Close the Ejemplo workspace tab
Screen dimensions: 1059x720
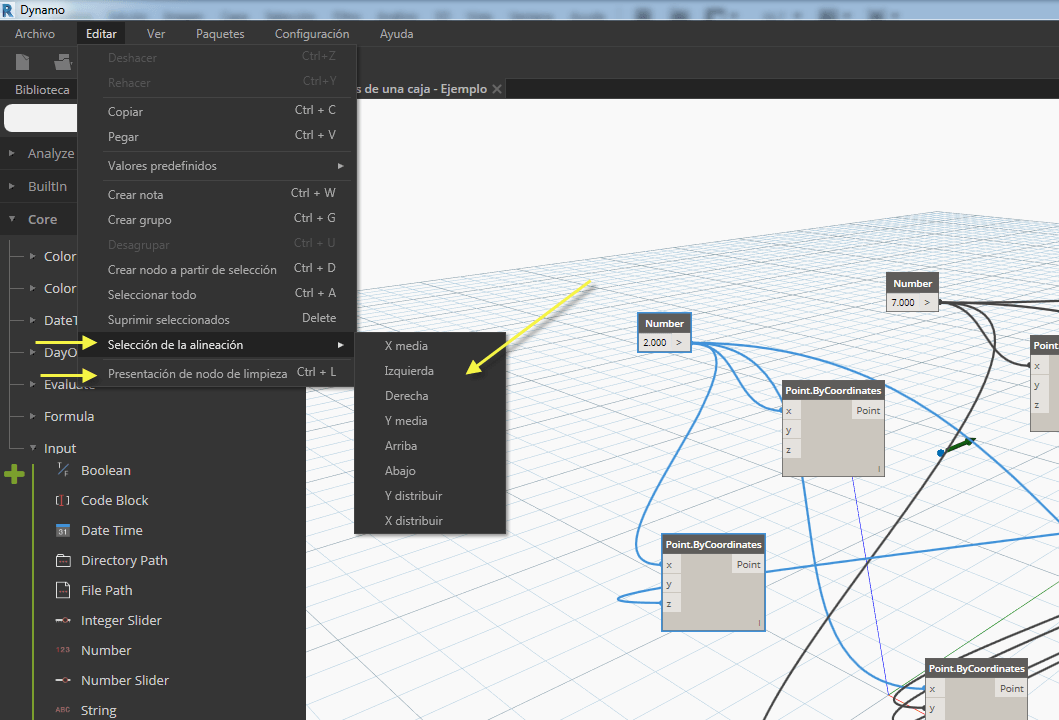pyautogui.click(x=497, y=88)
